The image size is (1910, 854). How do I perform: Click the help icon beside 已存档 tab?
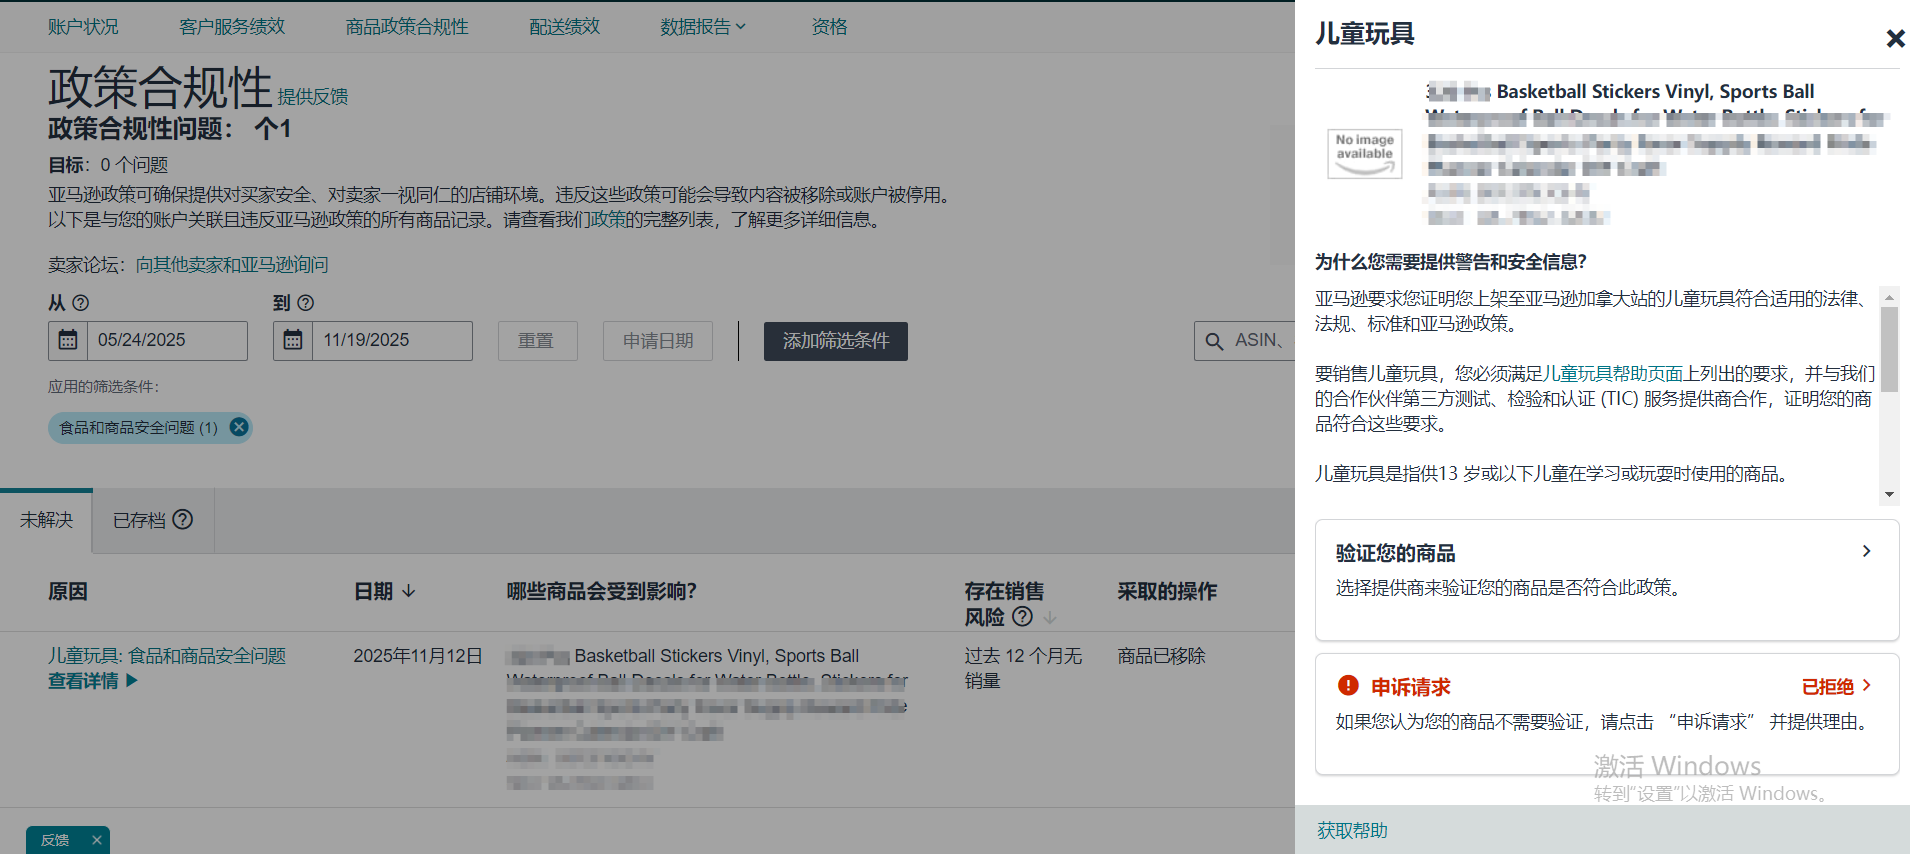pyautogui.click(x=183, y=519)
